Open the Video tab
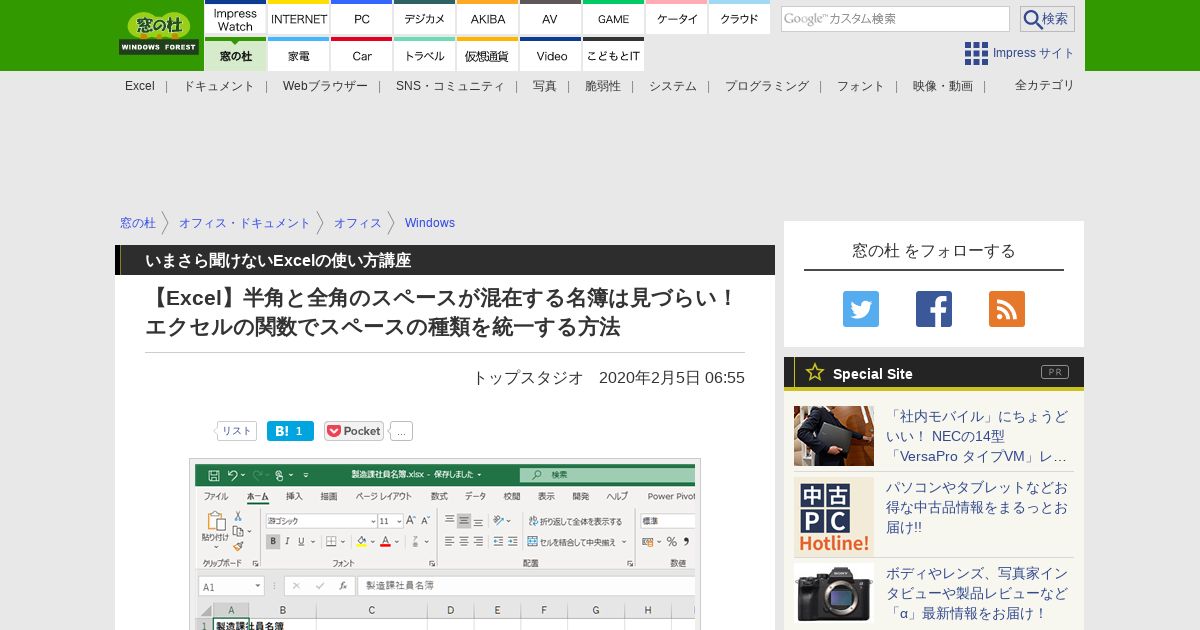 click(x=550, y=54)
